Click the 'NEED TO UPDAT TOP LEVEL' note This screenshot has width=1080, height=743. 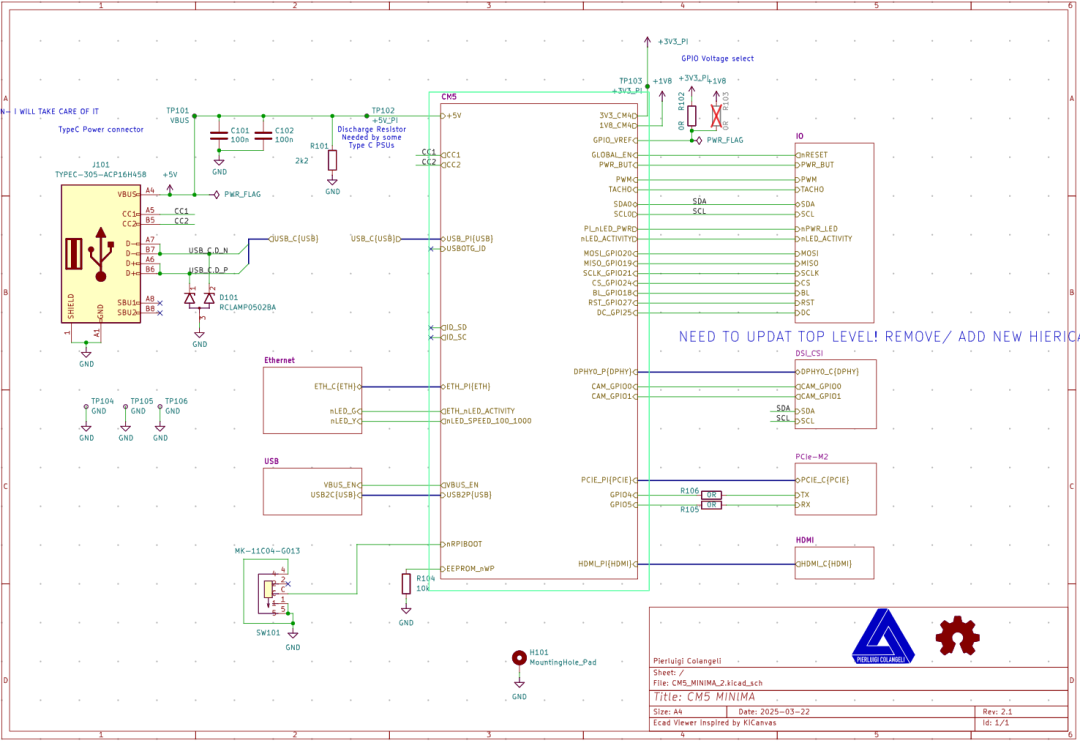879,337
